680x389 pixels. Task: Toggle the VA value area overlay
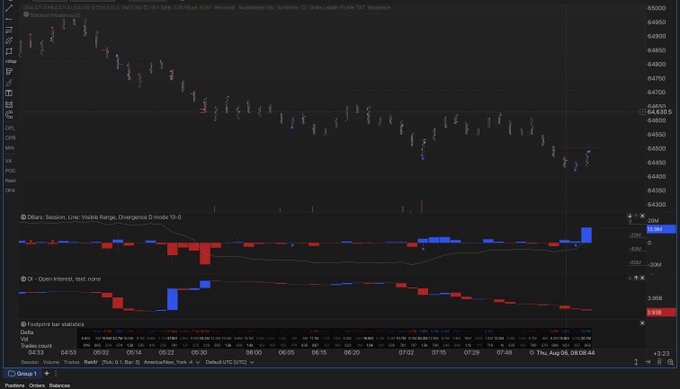click(9, 161)
